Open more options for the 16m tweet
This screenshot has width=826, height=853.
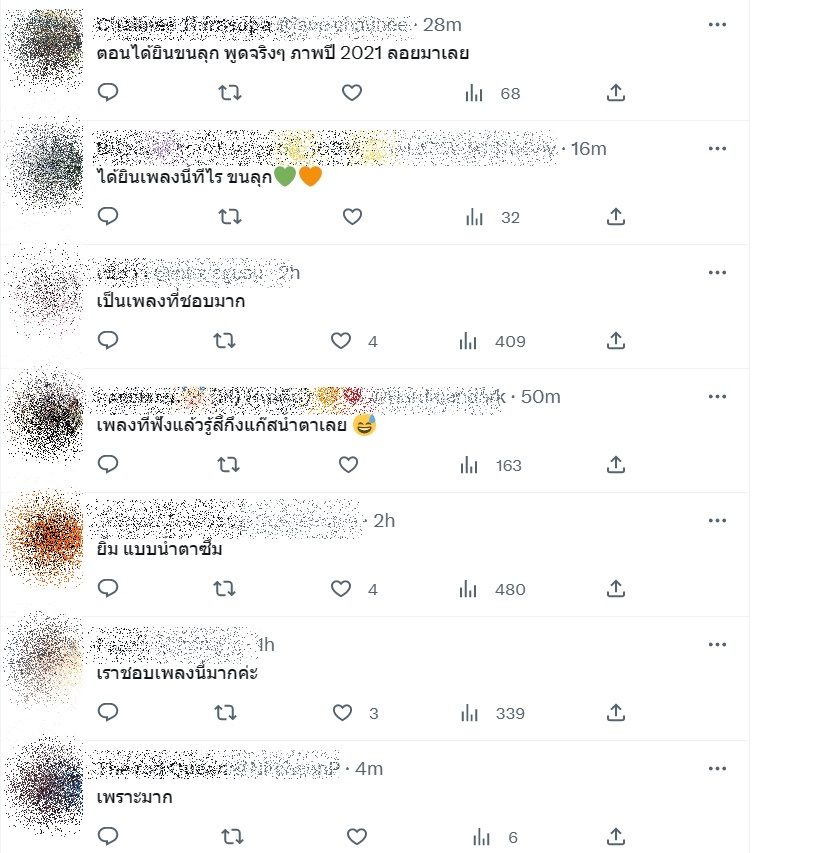point(717,149)
